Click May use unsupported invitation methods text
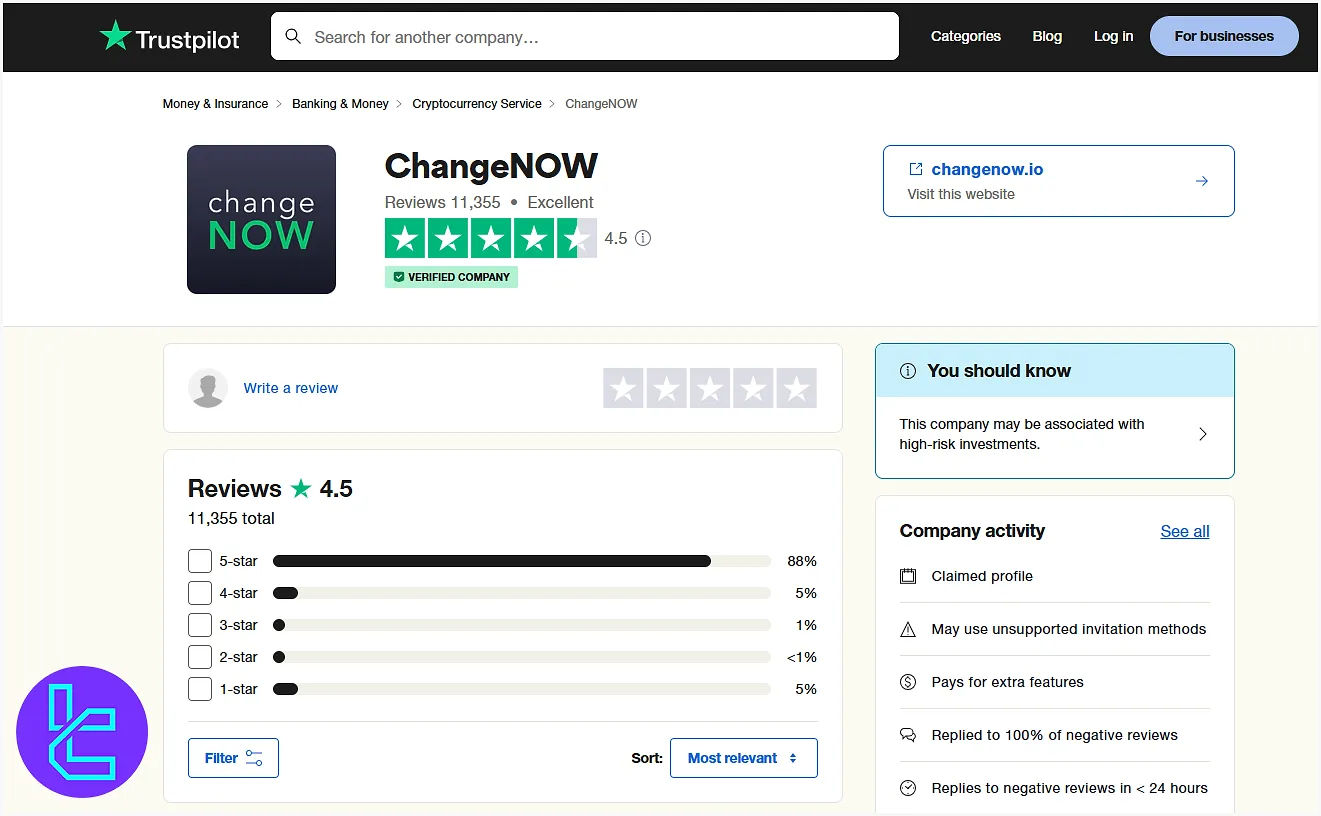Image resolution: width=1321 pixels, height=816 pixels. 1068,629
